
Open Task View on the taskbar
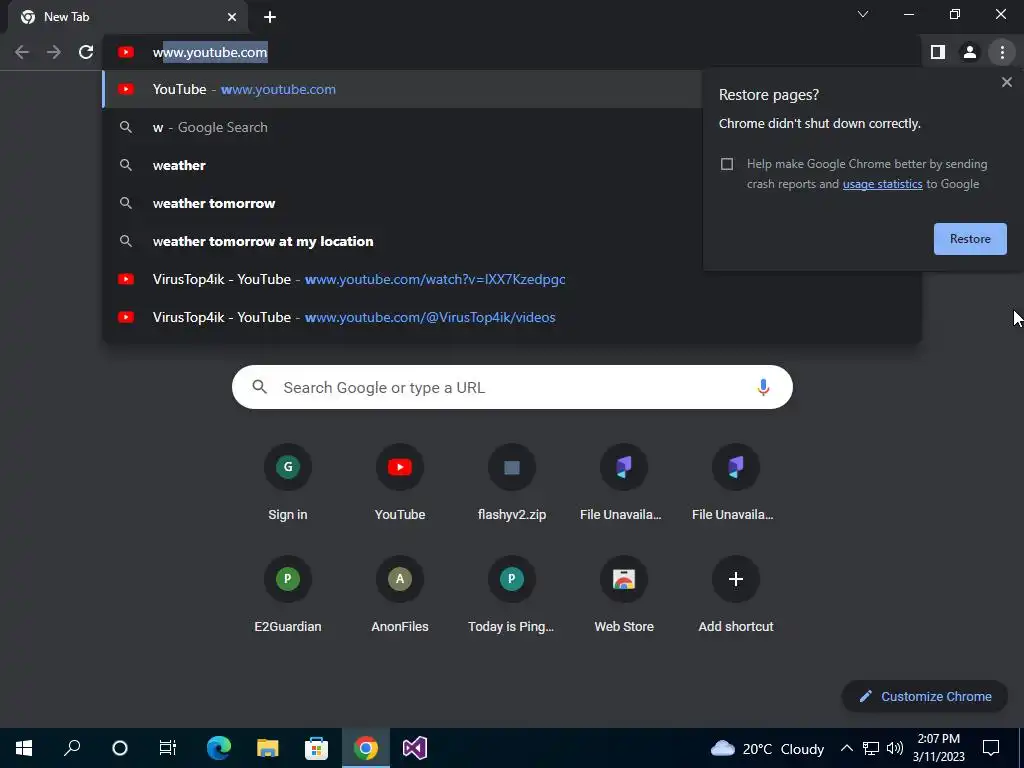pyautogui.click(x=168, y=748)
